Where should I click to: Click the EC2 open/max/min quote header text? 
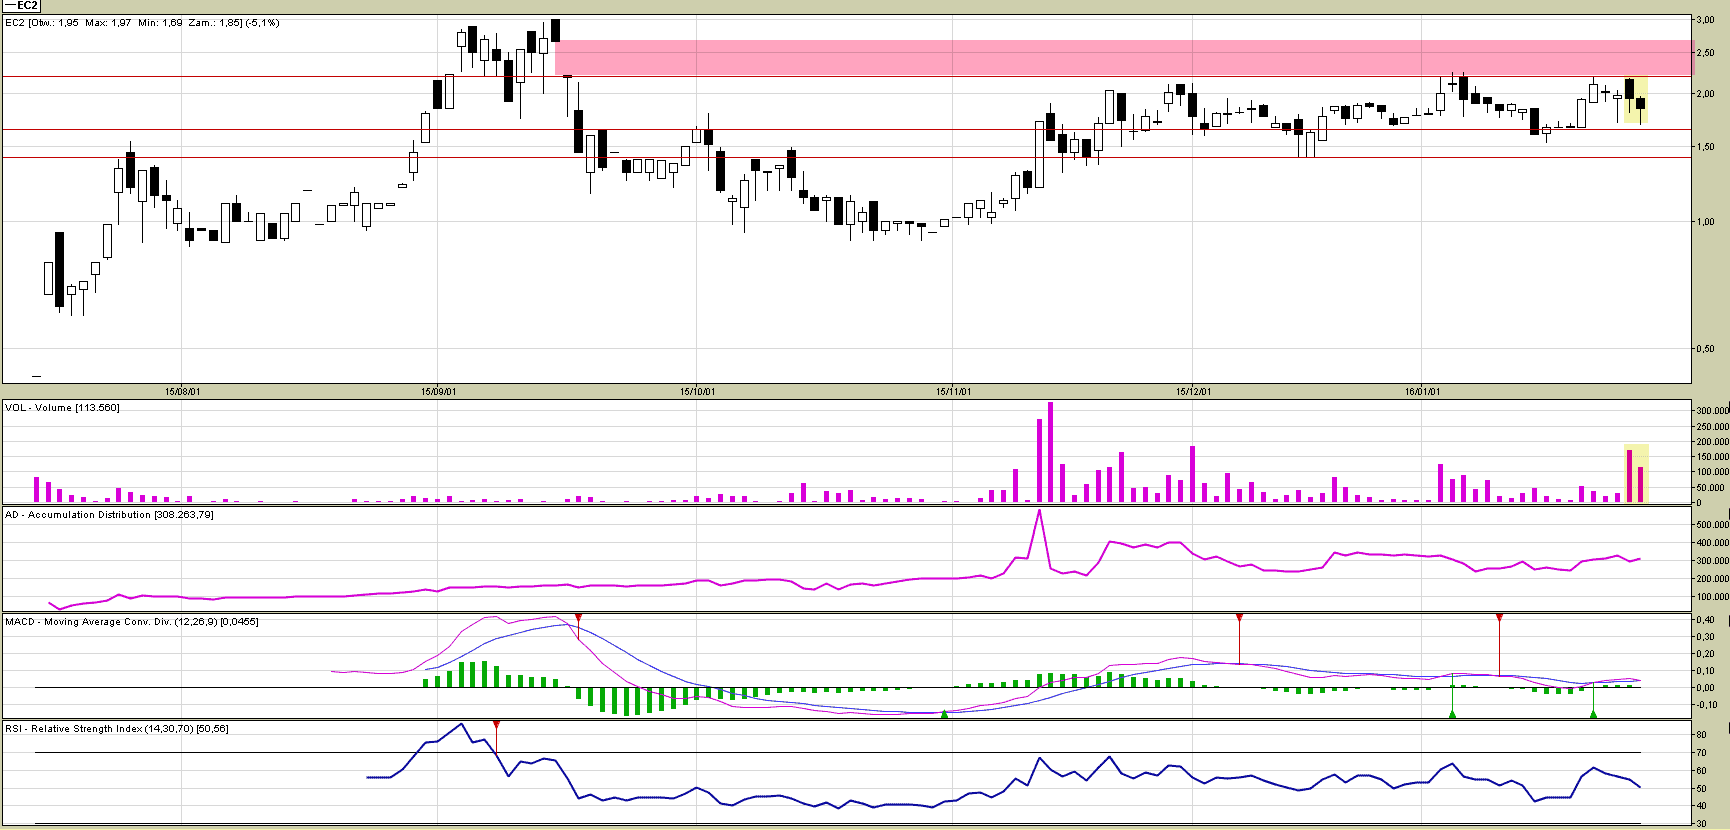[142, 23]
